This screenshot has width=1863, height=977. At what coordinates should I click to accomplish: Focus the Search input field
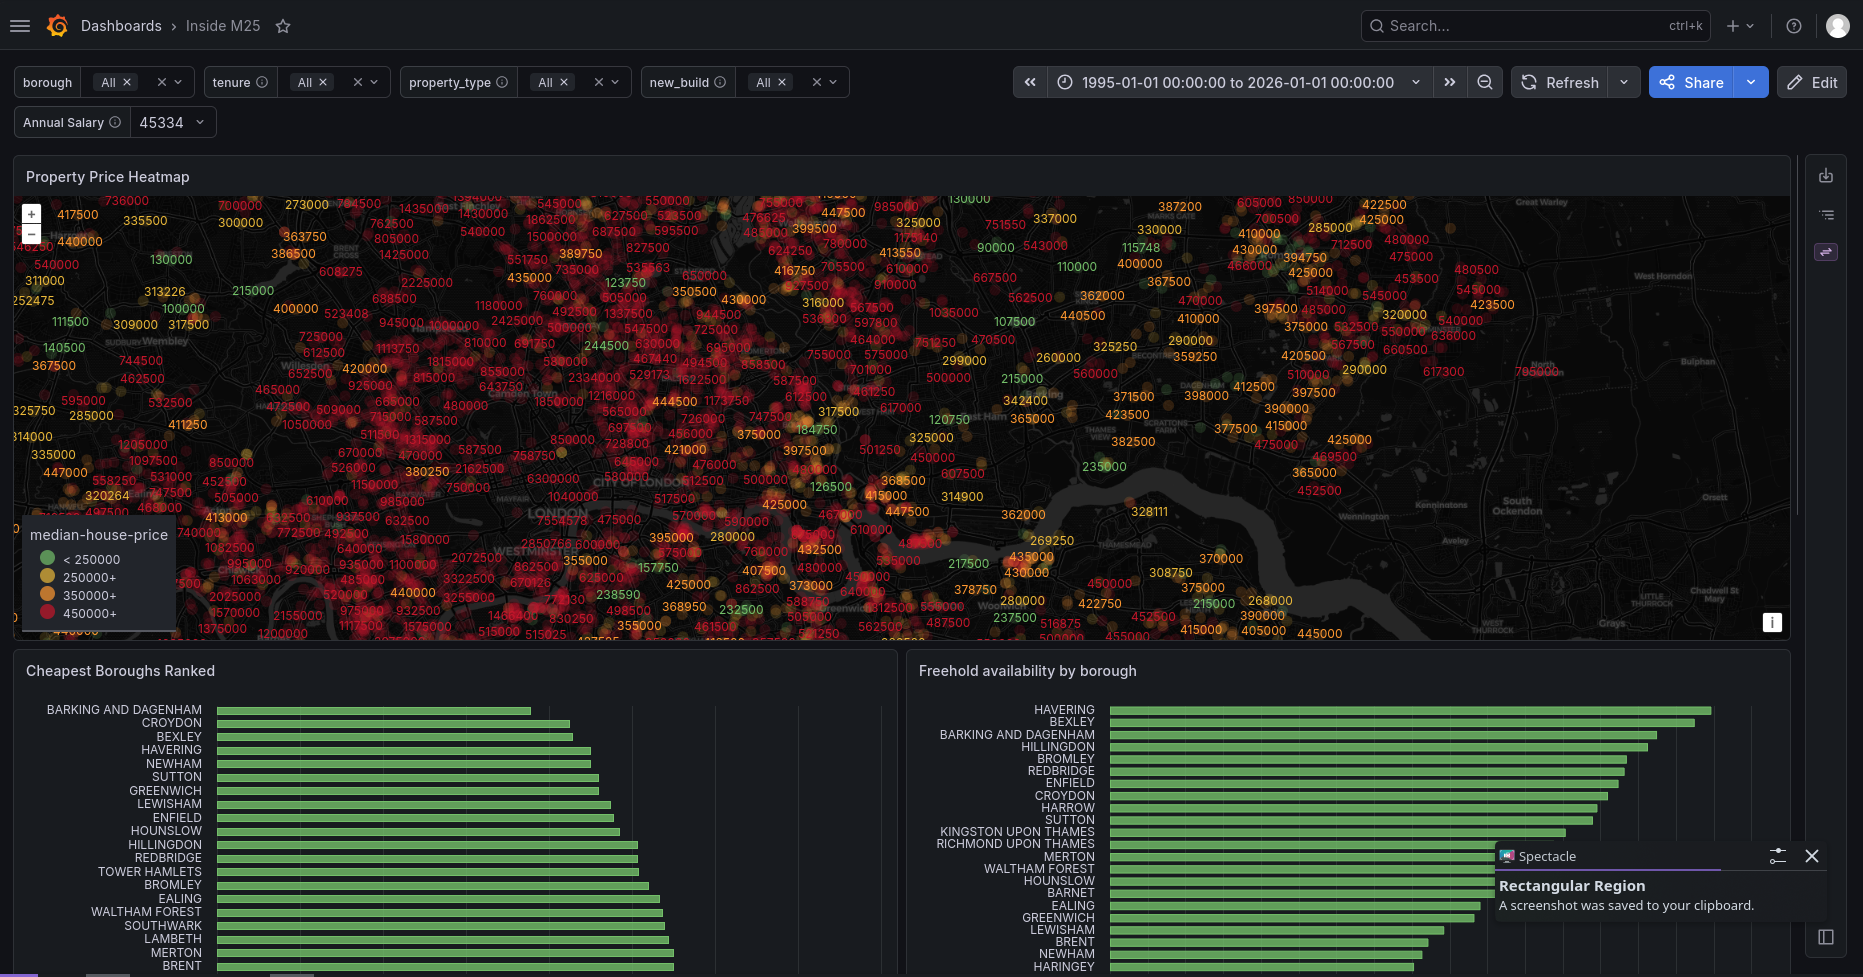pos(1535,26)
